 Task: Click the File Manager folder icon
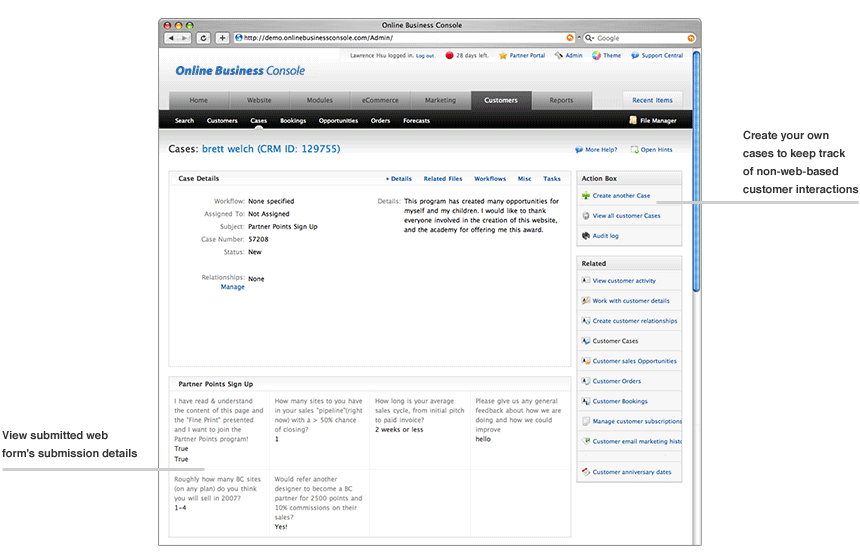[633, 121]
